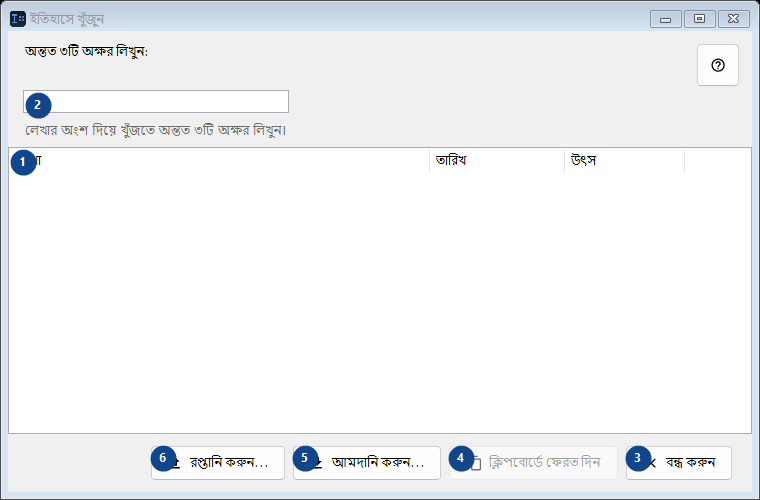760x500 pixels.
Task: Sort by the তারিখ column header
Action: coord(497,160)
